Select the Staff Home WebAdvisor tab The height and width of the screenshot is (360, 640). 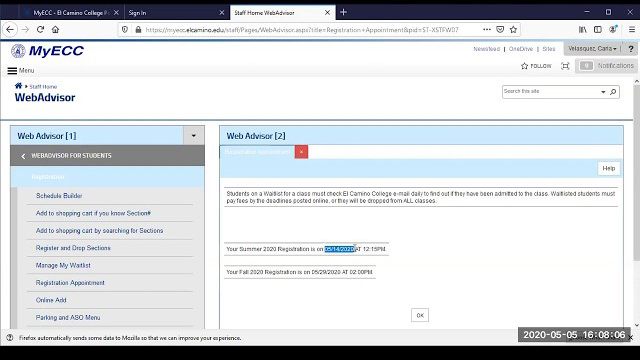coord(282,13)
